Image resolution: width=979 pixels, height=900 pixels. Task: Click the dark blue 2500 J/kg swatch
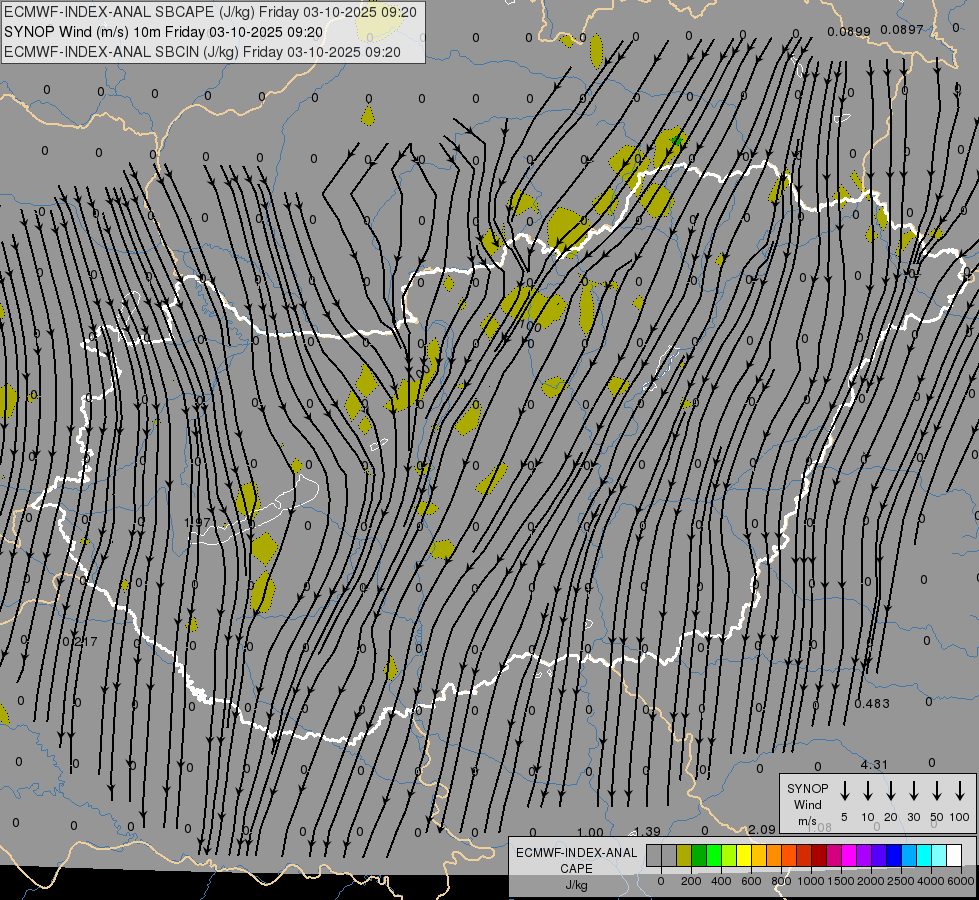tap(894, 856)
